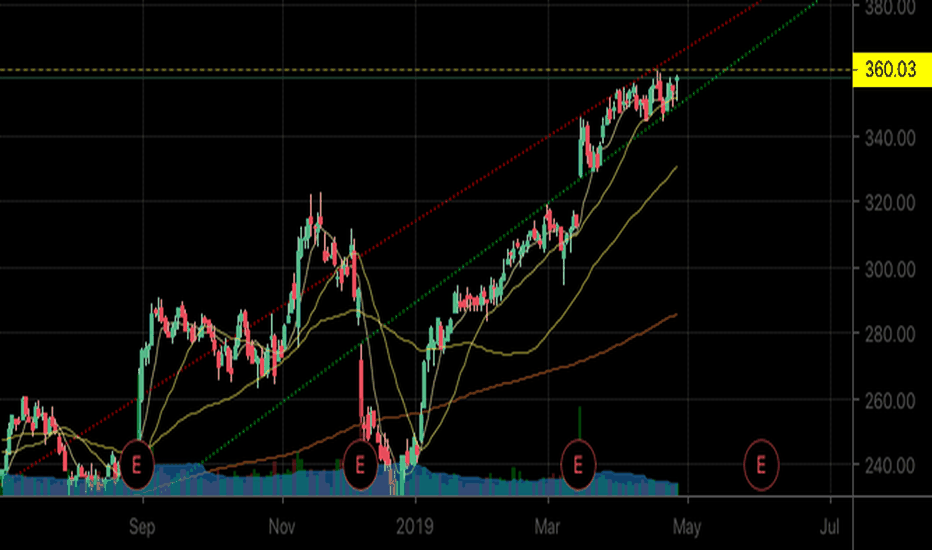Click the 2019 date axis label
The width and height of the screenshot is (932, 550).
click(x=415, y=527)
